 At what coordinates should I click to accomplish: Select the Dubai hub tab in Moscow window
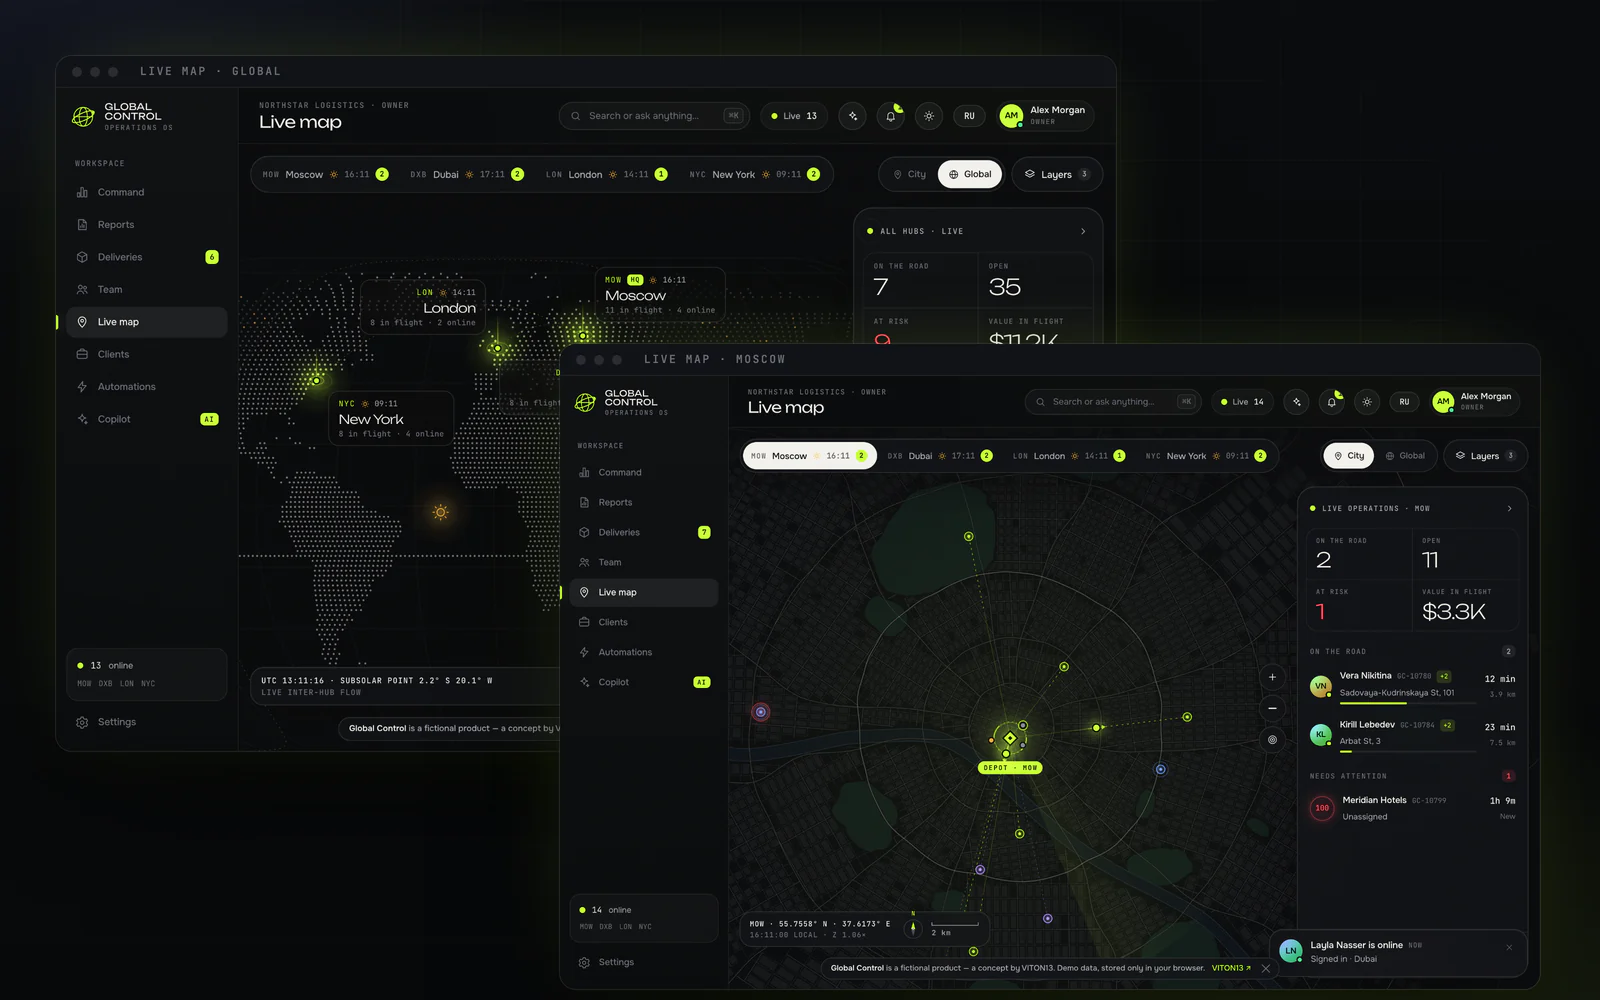939,456
